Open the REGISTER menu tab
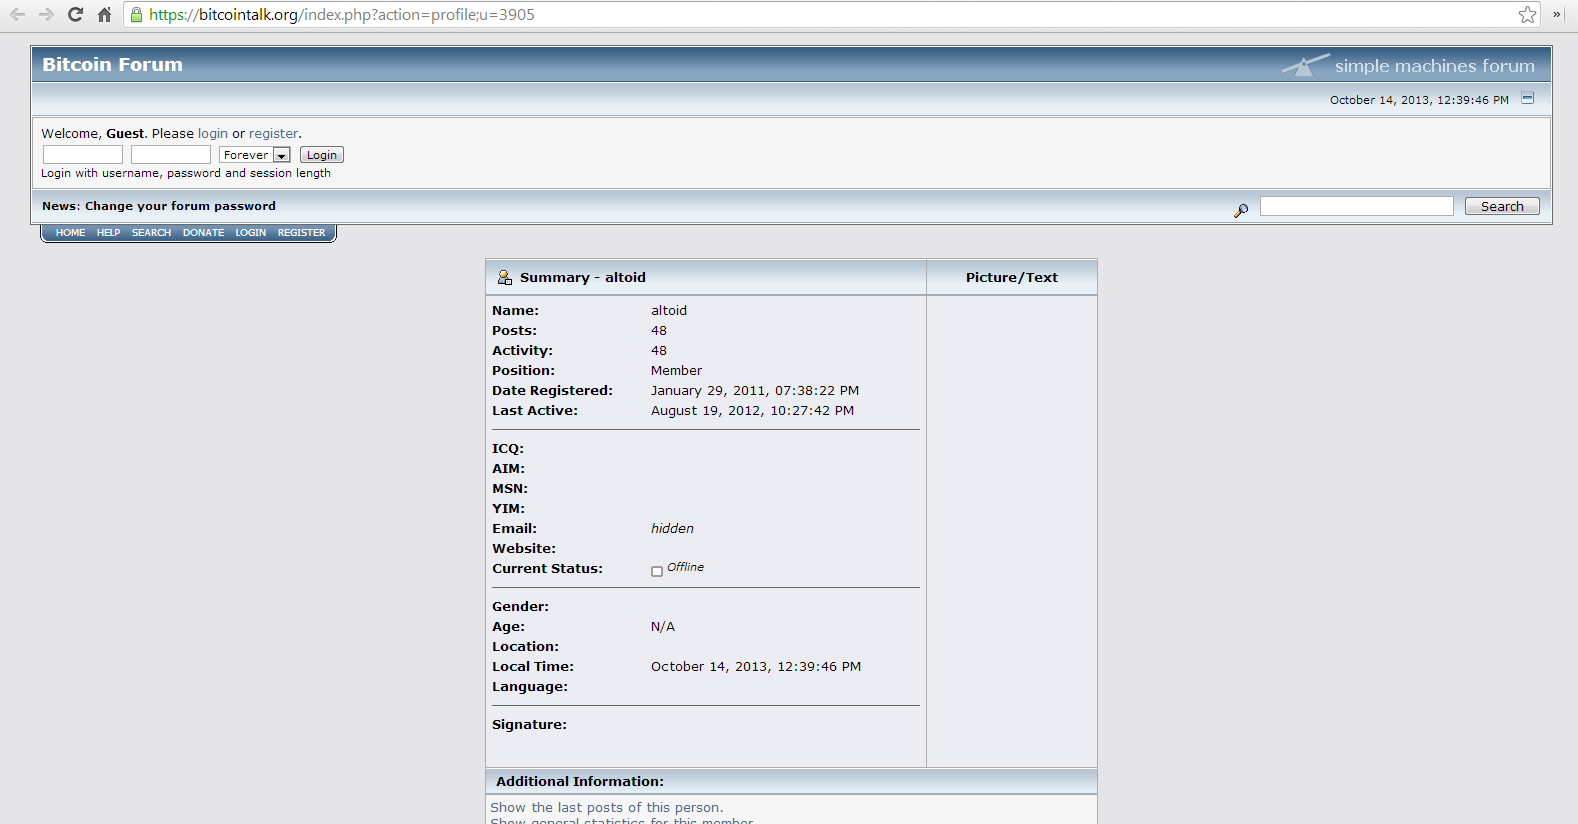The image size is (1578, 824). (x=301, y=233)
